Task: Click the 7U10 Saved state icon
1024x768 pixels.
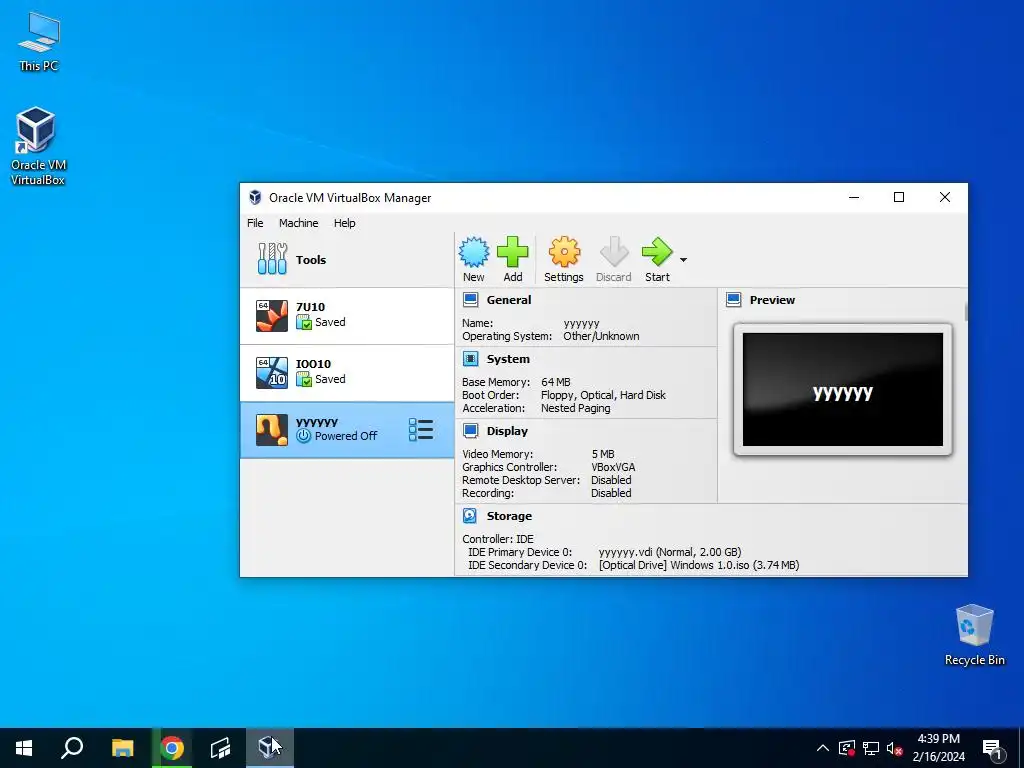Action: pos(304,322)
